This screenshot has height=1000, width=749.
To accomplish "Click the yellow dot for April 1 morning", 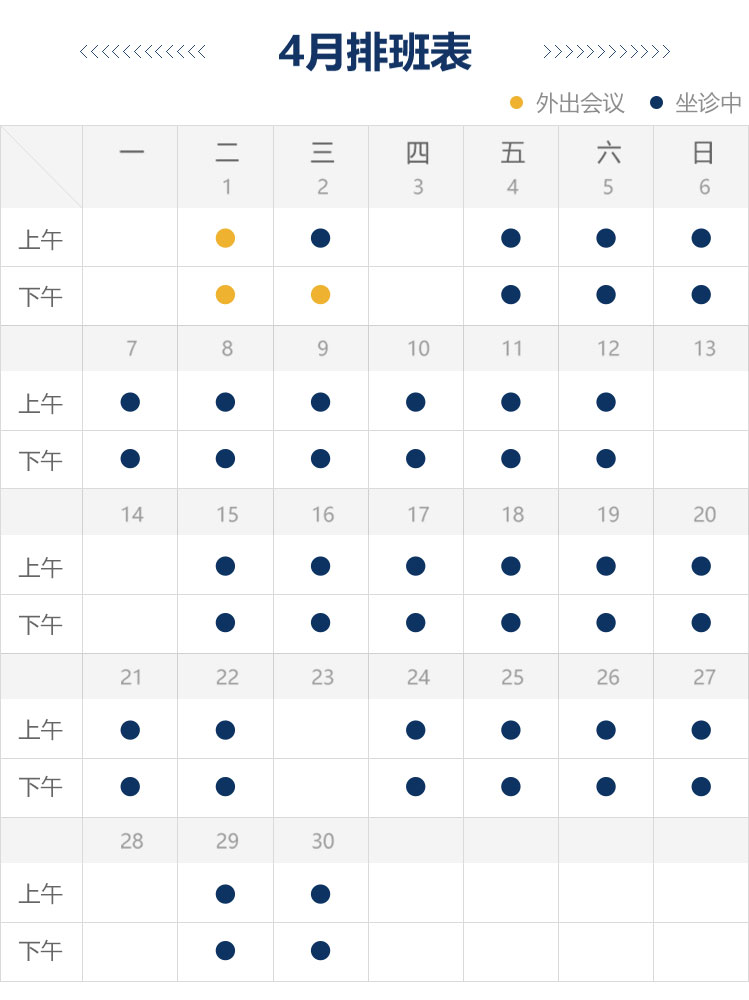I will (225, 239).
